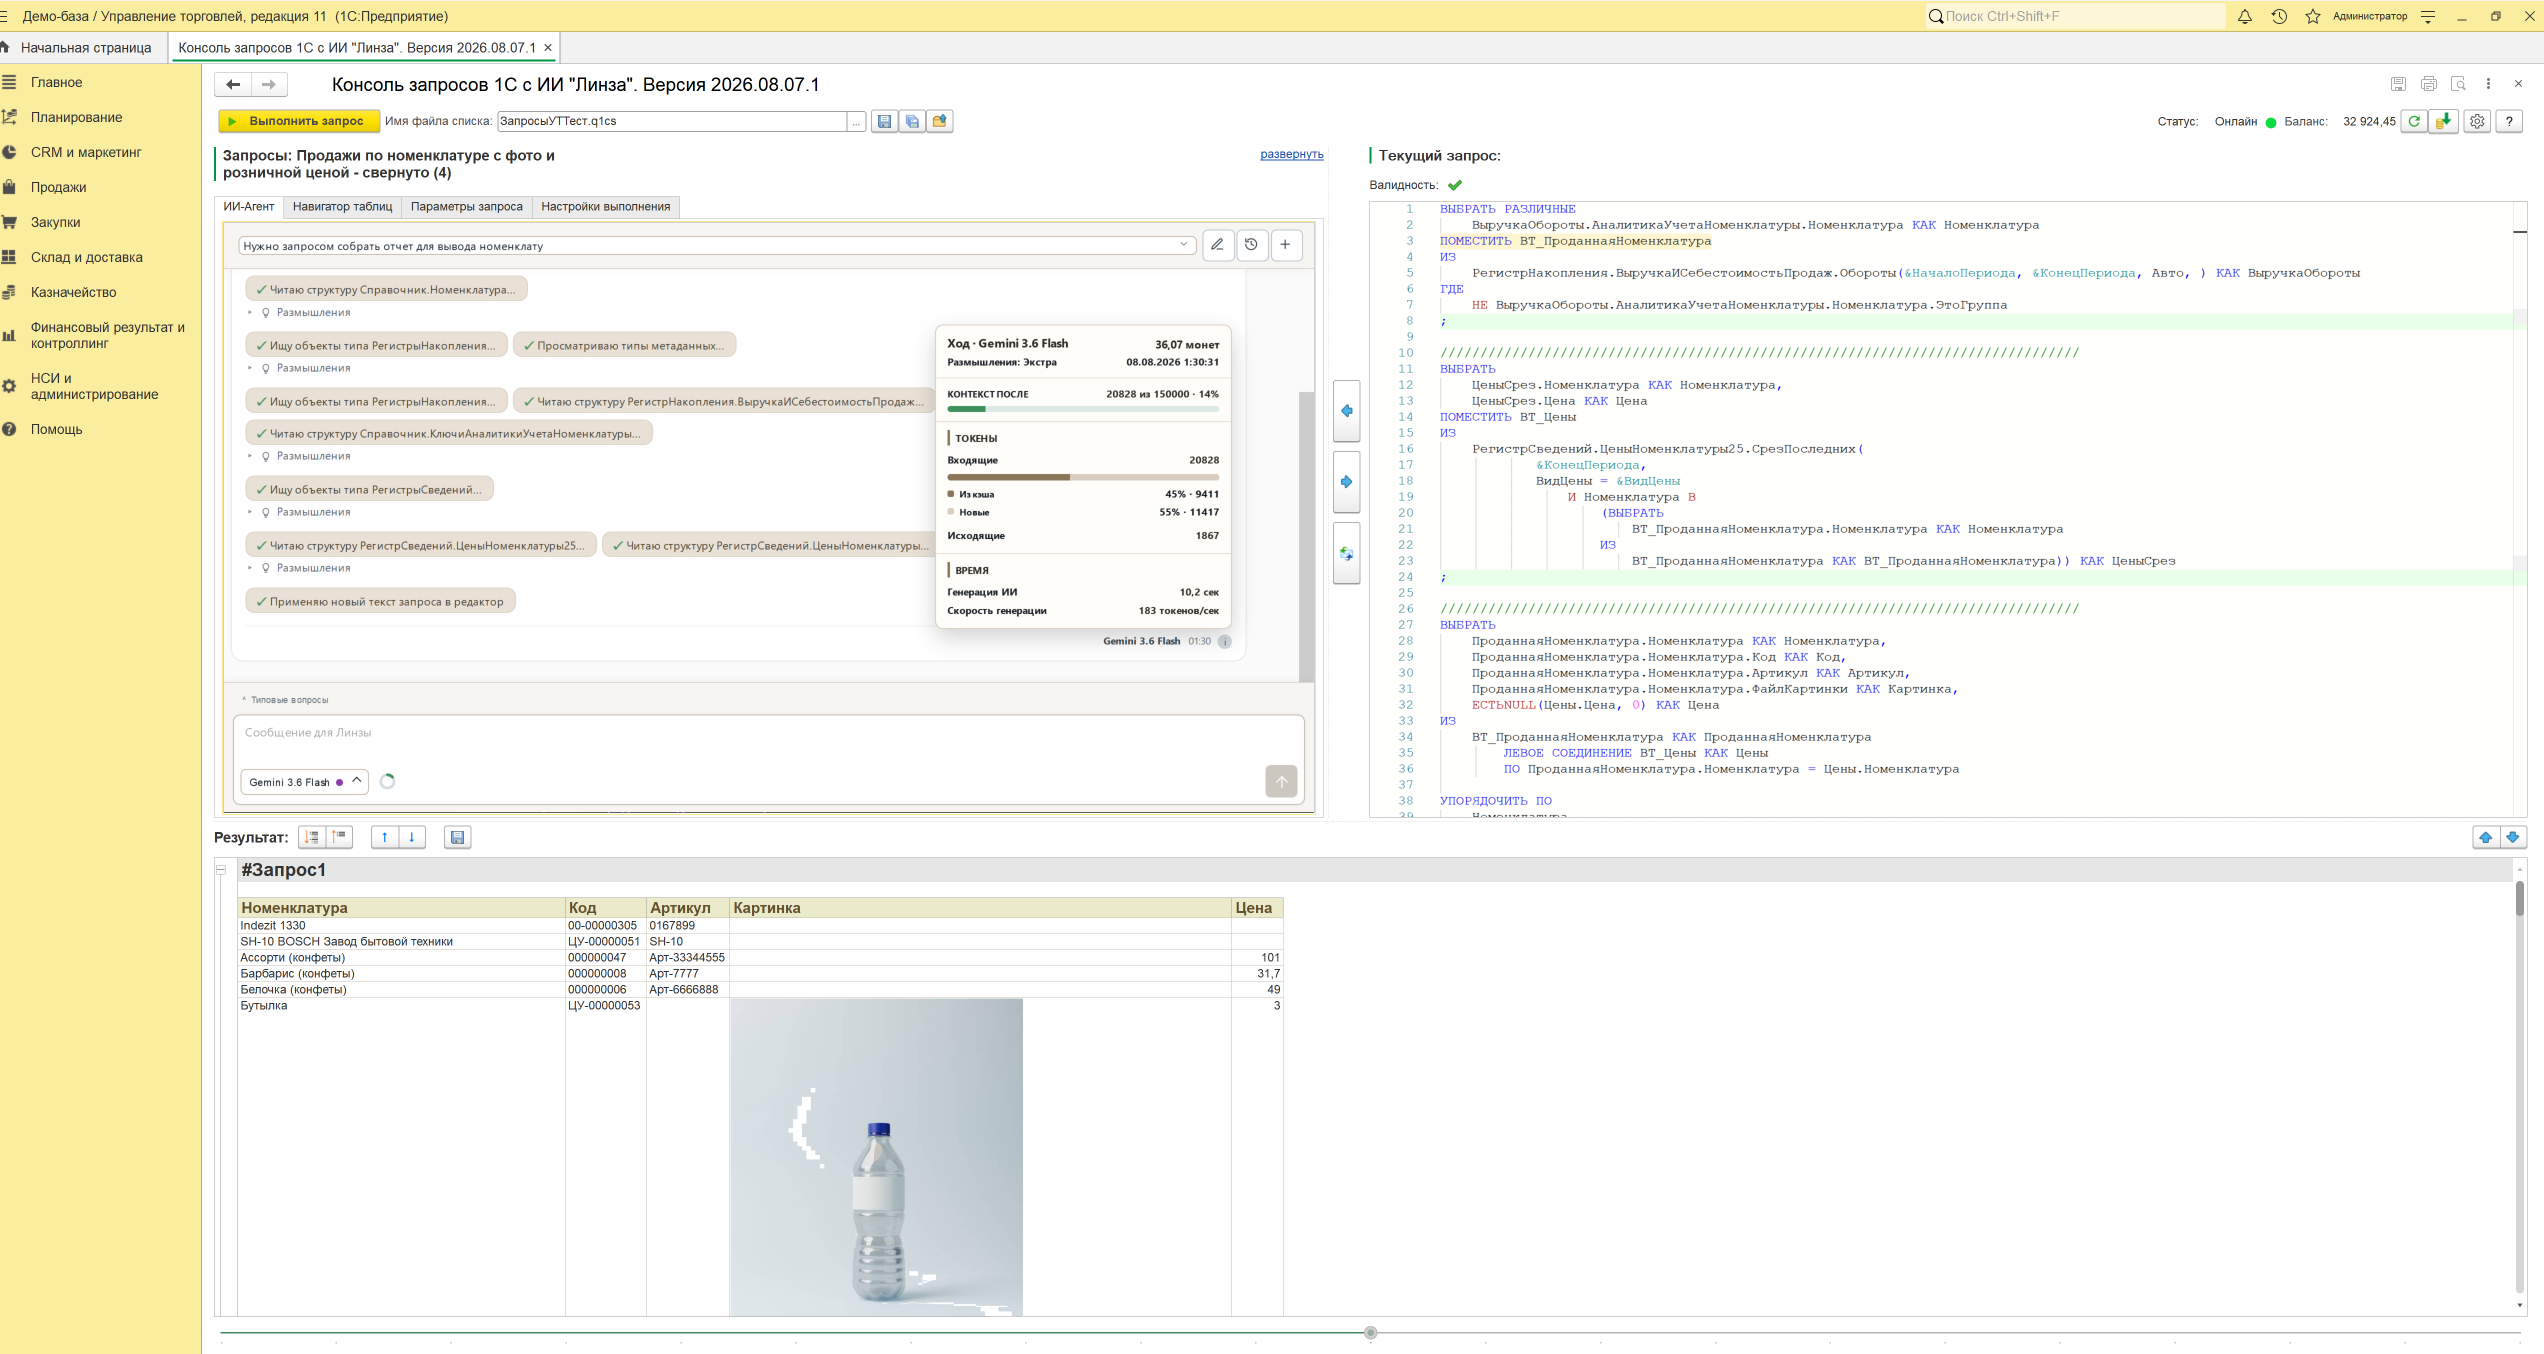The width and height of the screenshot is (2544, 1354).
Task: Select the ИИ-Агент tab
Action: [249, 207]
